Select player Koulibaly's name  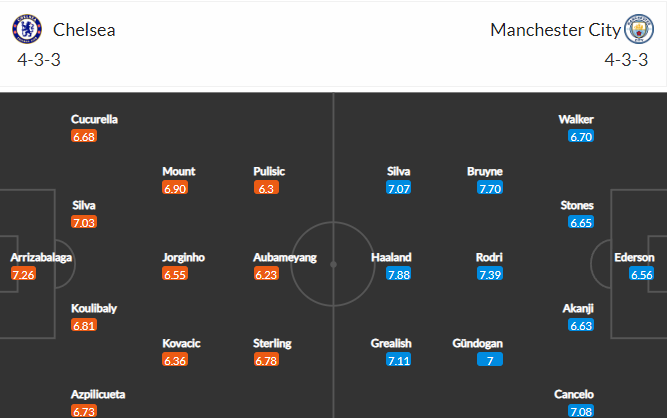coord(94,308)
